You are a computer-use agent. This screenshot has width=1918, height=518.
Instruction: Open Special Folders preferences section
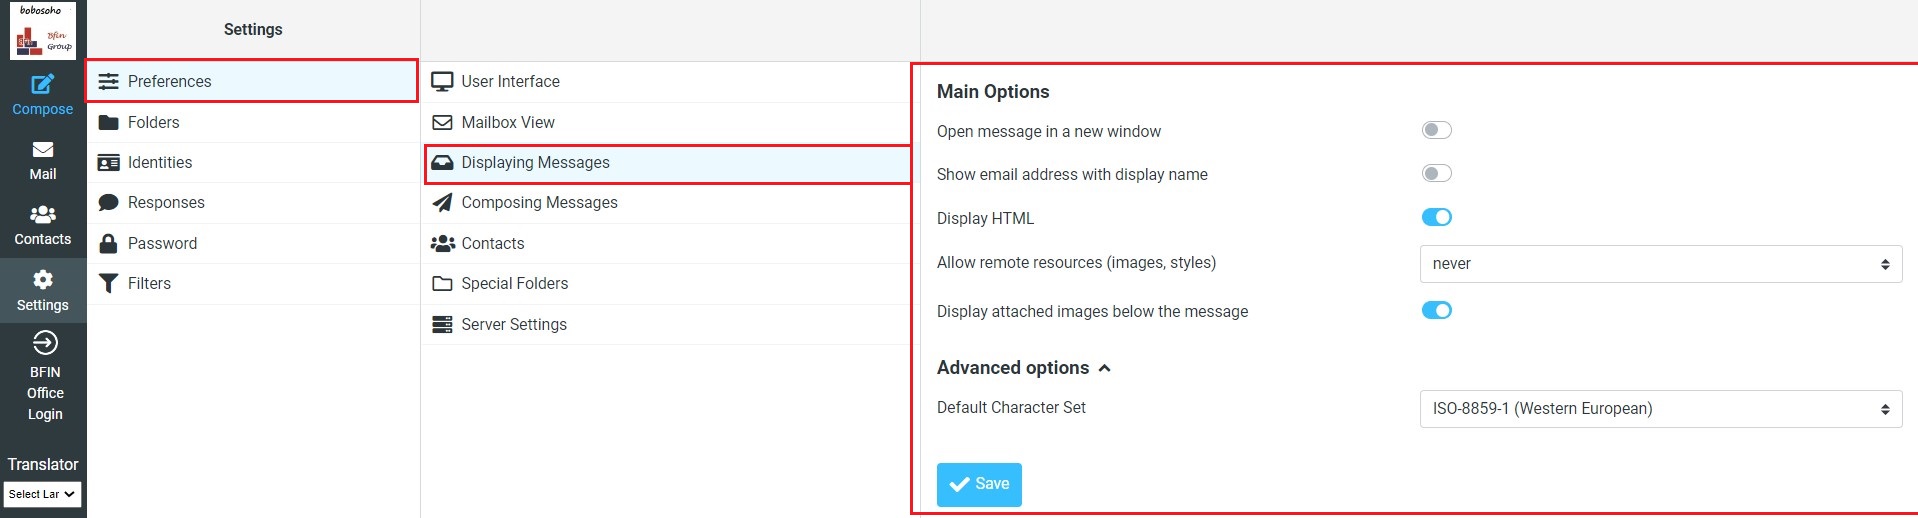[514, 284]
